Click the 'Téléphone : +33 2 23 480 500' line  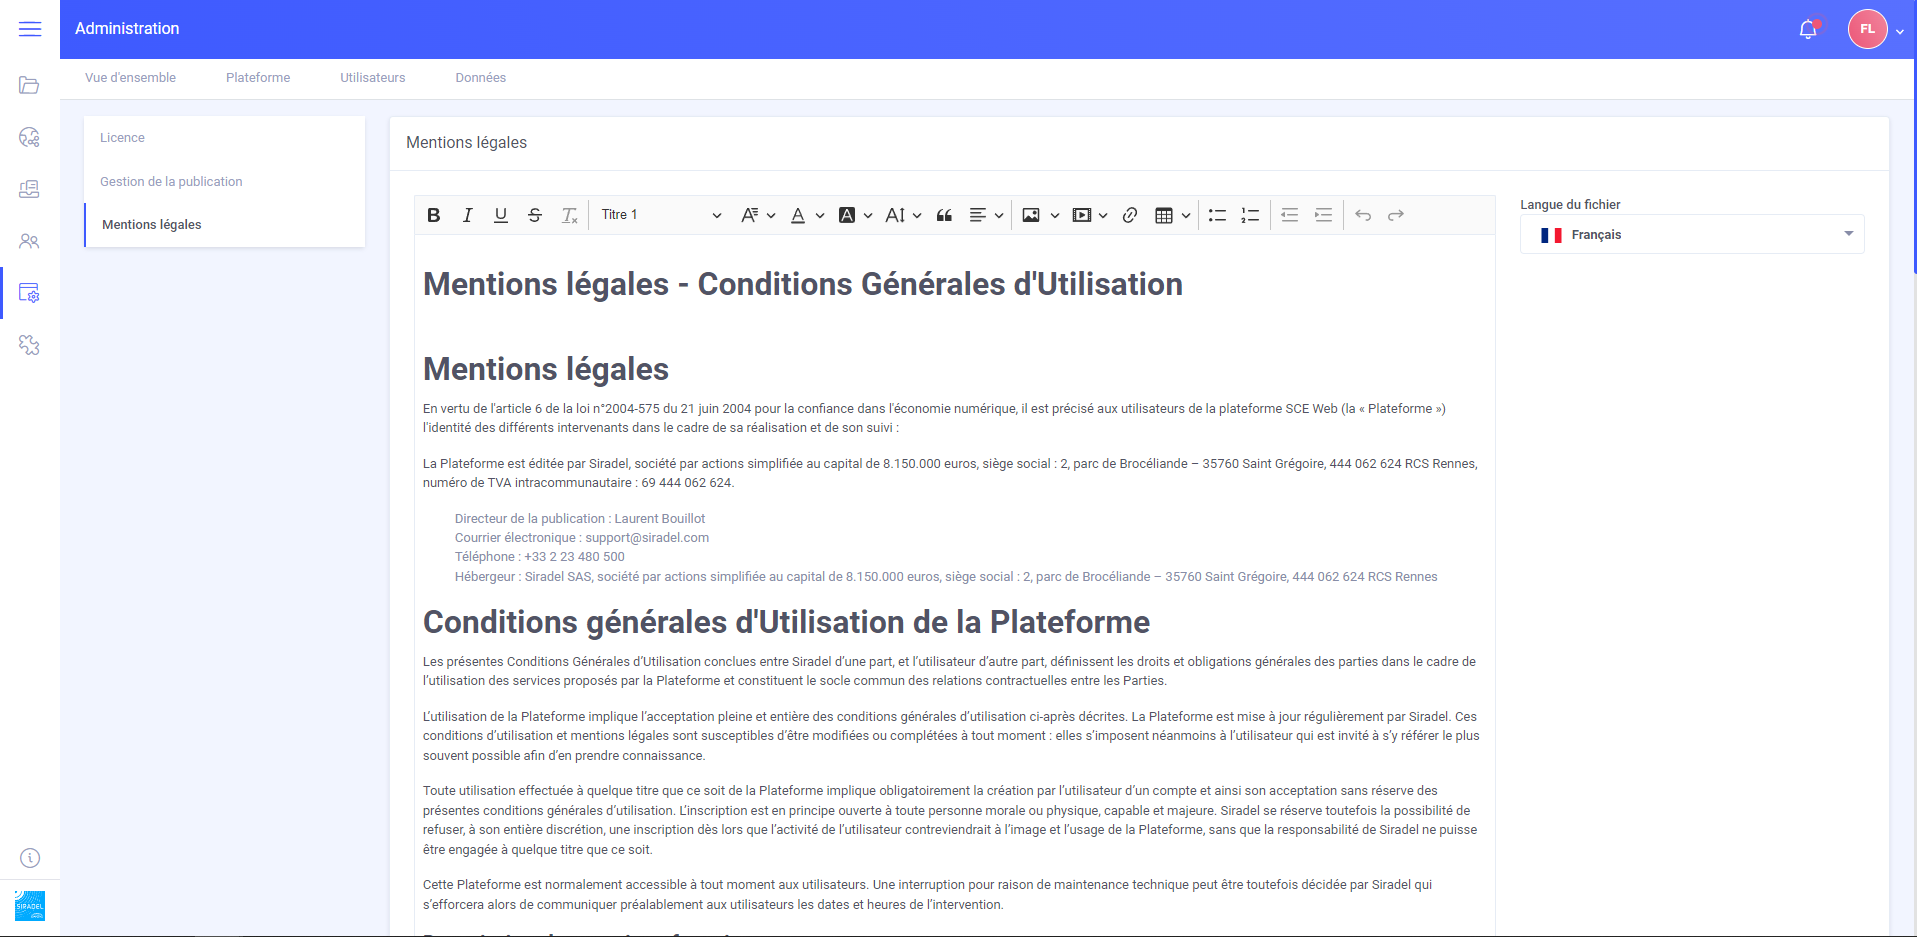click(540, 557)
